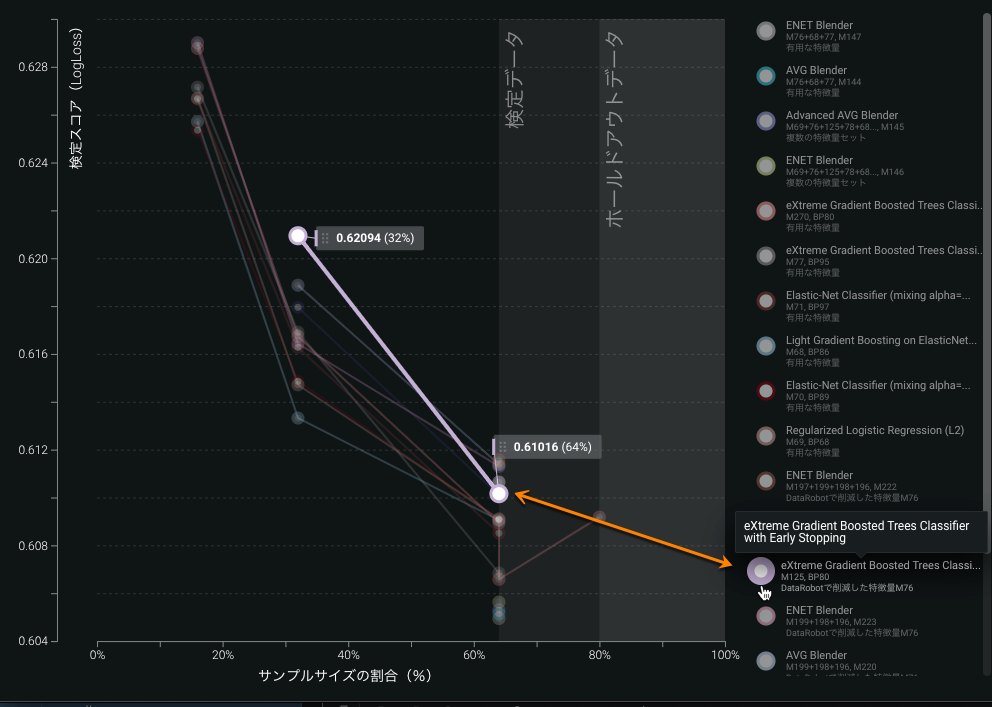Pick the AVG Blender M220 color circle
Screen dimensions: 992x707
click(x=766, y=661)
